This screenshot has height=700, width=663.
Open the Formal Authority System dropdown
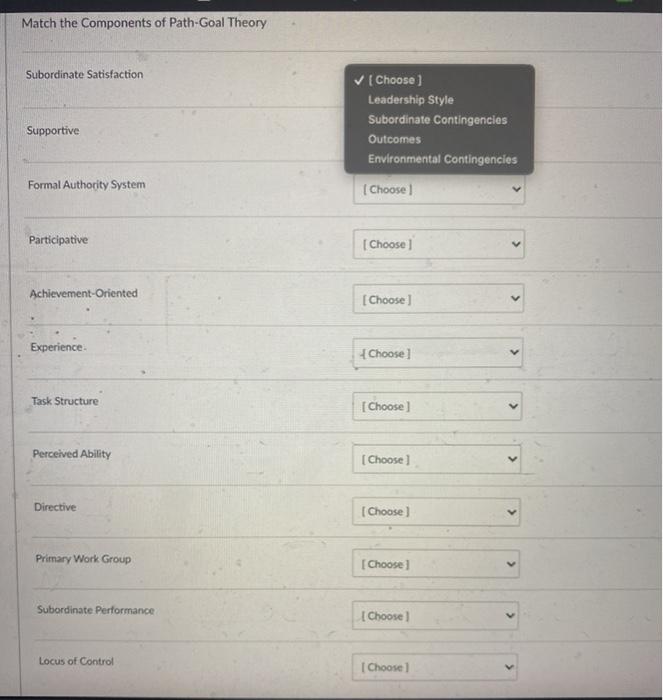coord(439,189)
